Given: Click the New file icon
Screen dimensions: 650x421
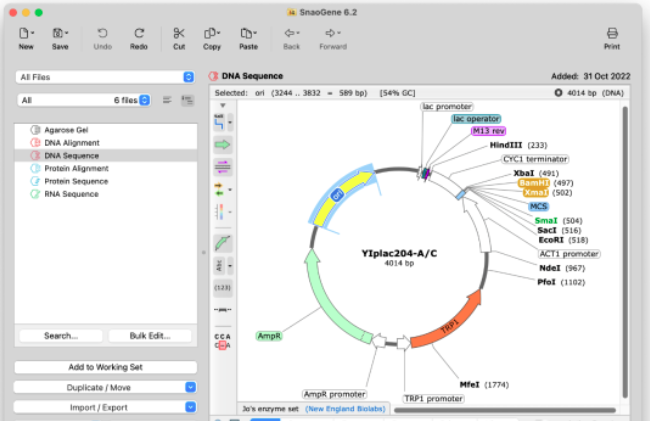Looking at the screenshot, I should tap(24, 33).
